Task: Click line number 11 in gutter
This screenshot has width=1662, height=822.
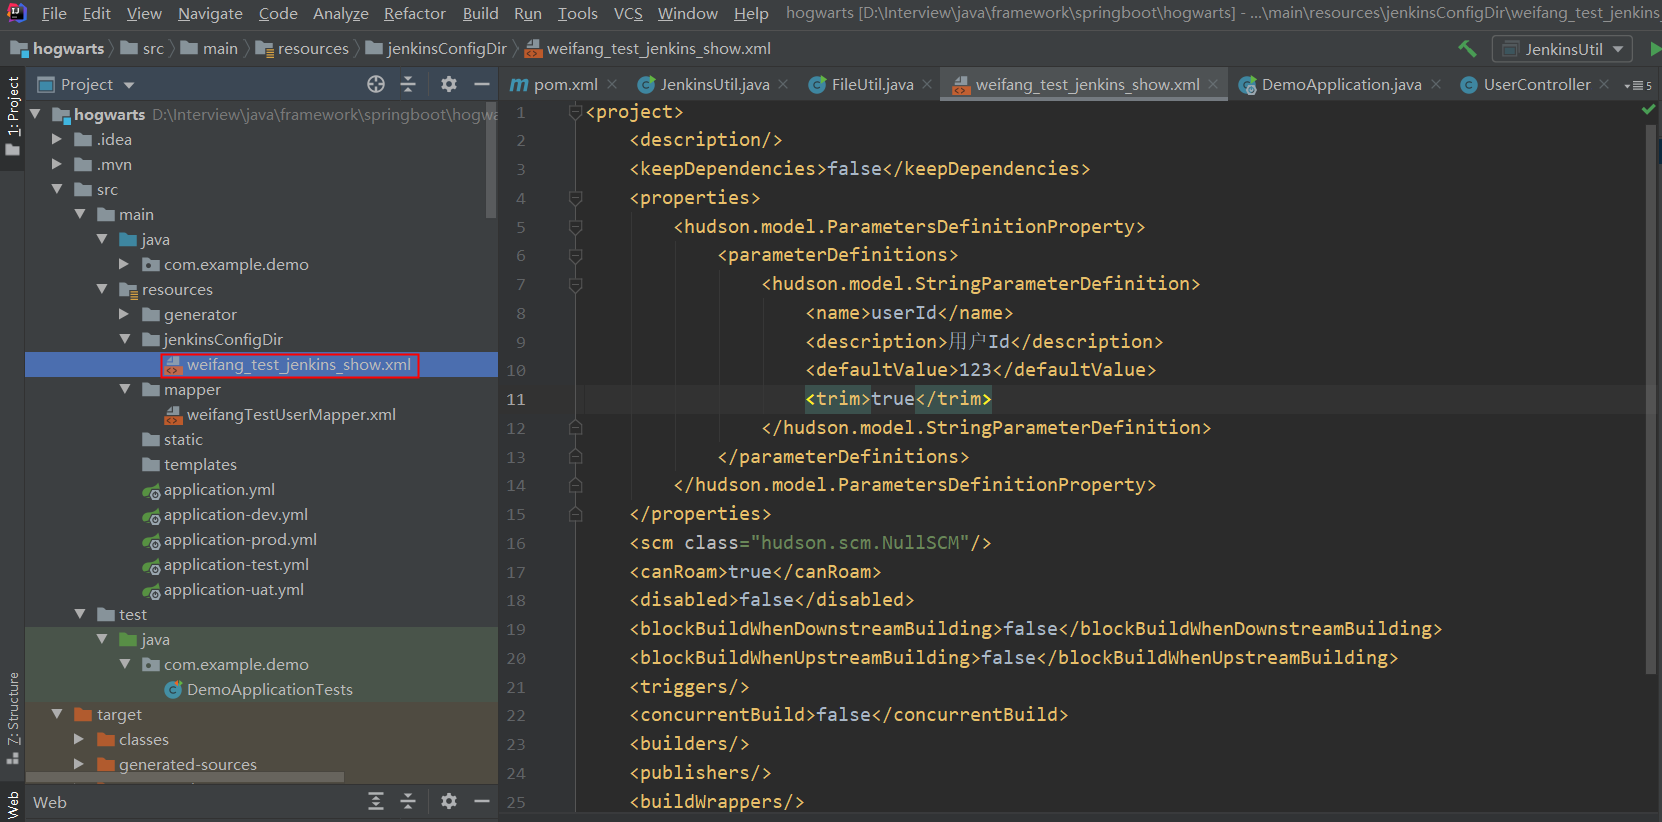Action: pos(516,399)
